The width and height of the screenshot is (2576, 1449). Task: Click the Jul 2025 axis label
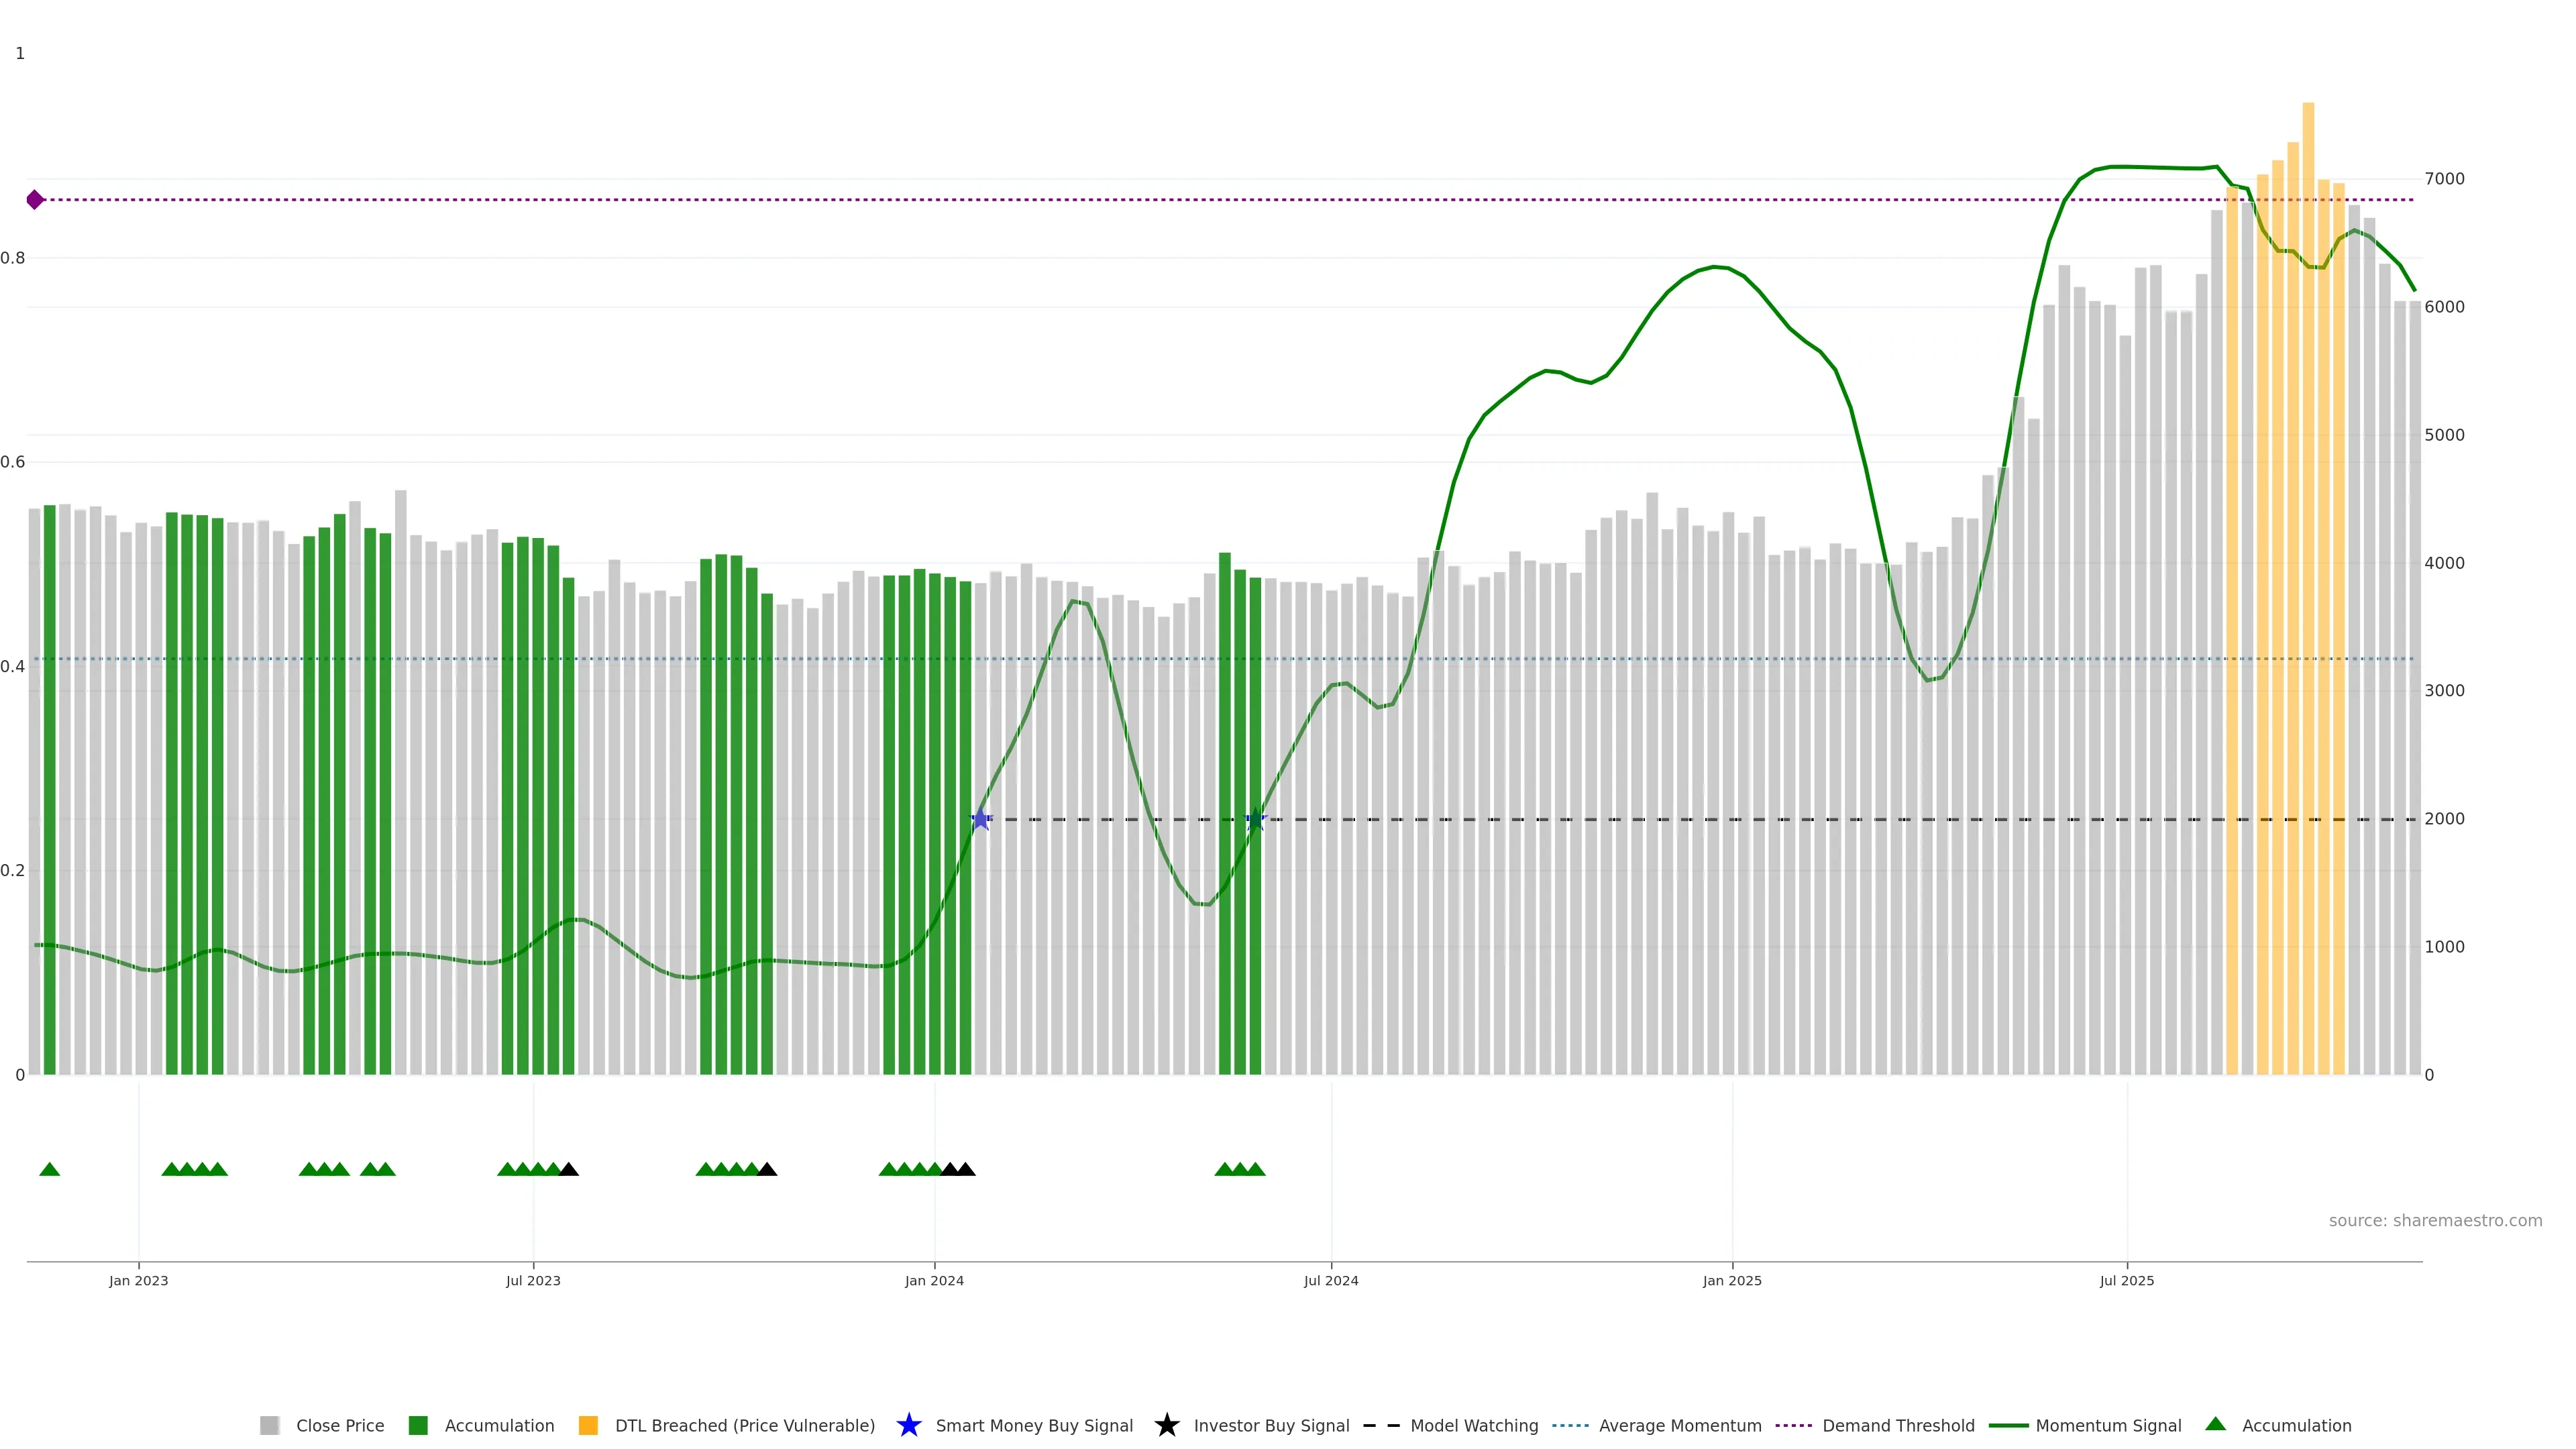2126,1280
